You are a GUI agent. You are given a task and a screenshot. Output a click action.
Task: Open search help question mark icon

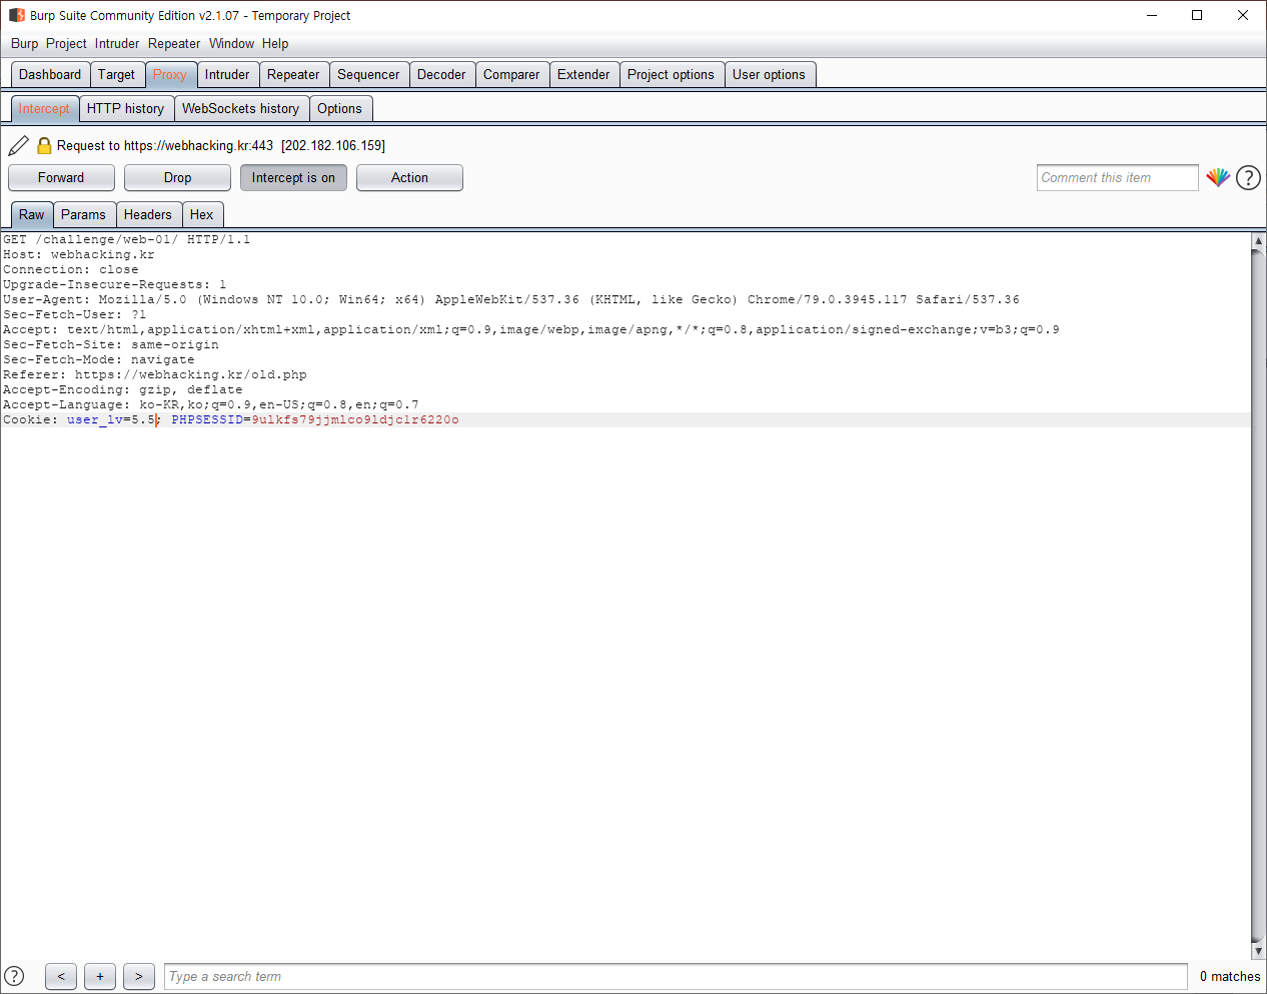click(x=14, y=976)
